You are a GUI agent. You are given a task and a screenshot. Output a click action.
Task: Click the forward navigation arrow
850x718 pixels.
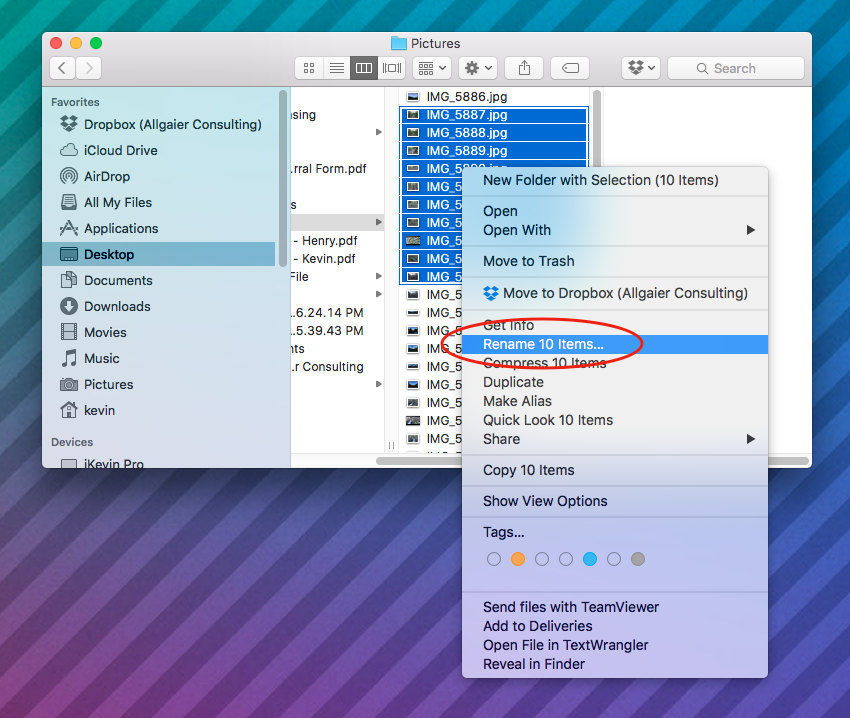pyautogui.click(x=88, y=68)
